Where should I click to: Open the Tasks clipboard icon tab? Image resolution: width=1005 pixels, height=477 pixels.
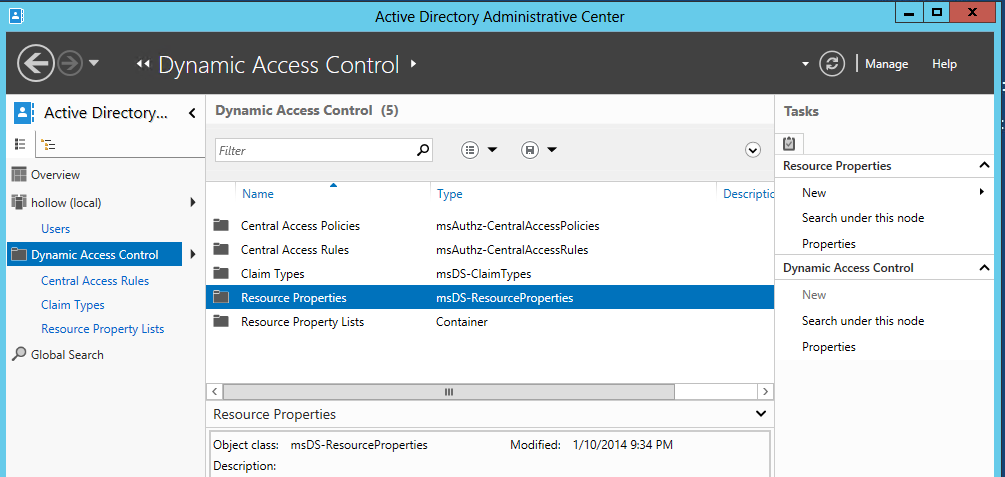tap(789, 143)
